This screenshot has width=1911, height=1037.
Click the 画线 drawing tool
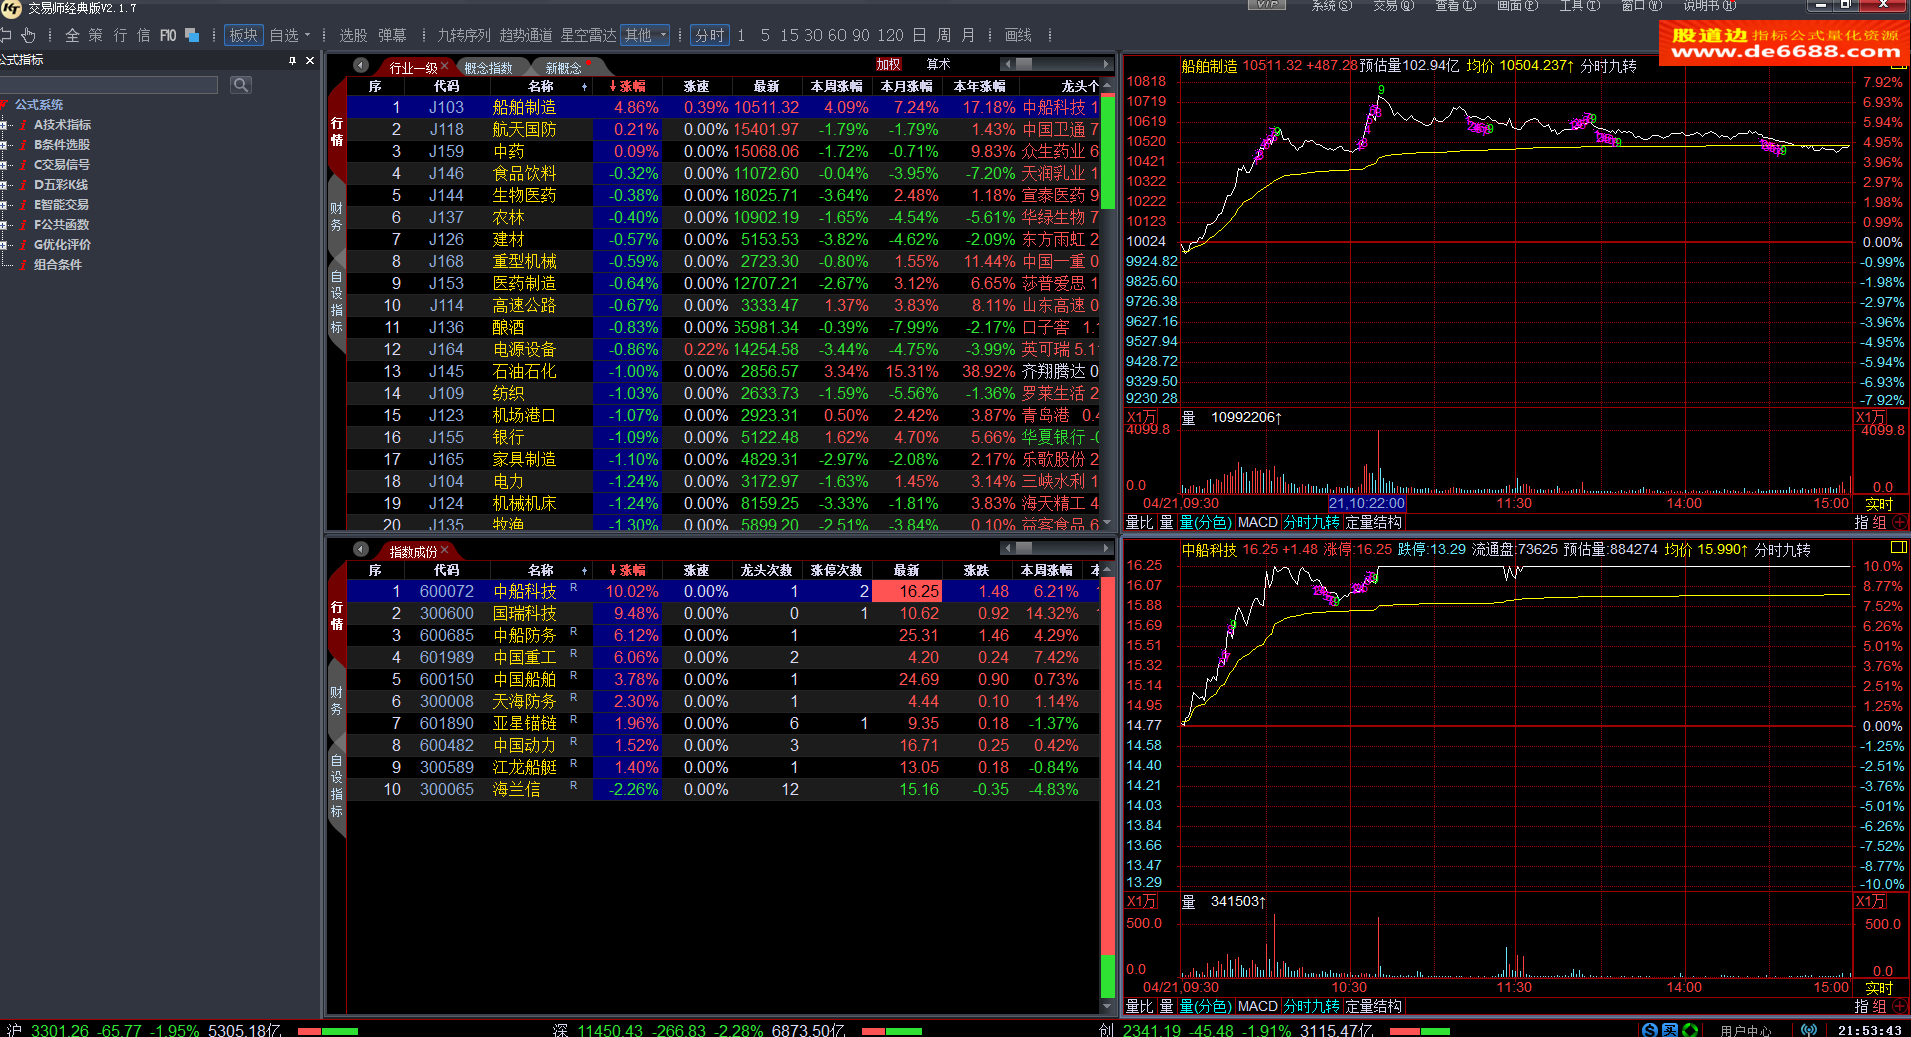(1018, 35)
